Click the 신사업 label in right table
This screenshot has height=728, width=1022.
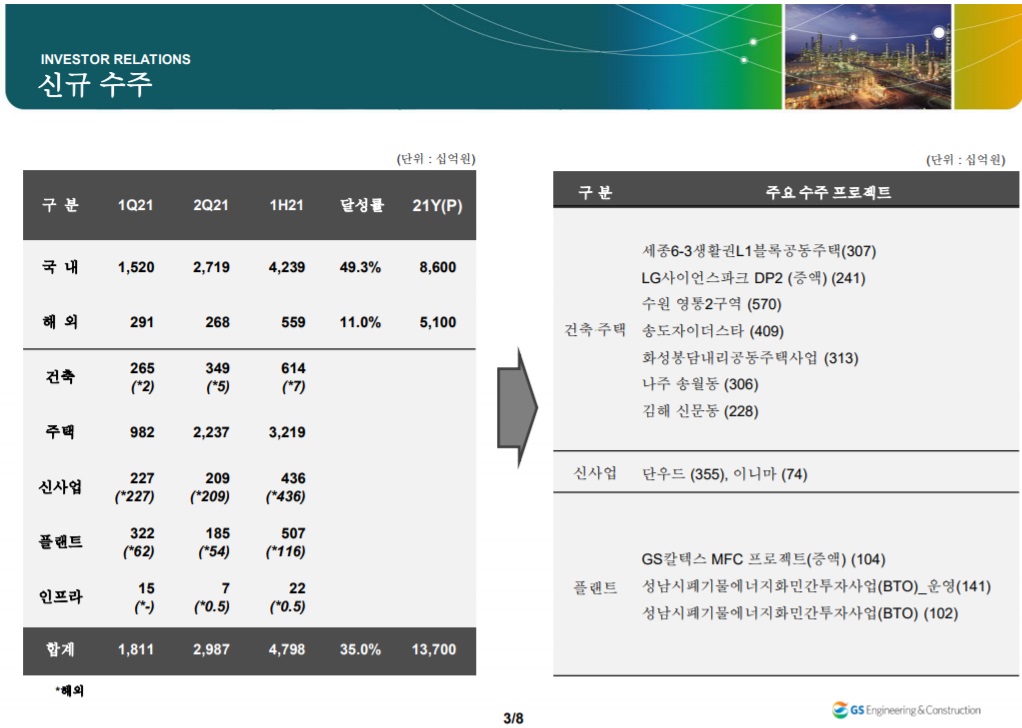click(595, 473)
